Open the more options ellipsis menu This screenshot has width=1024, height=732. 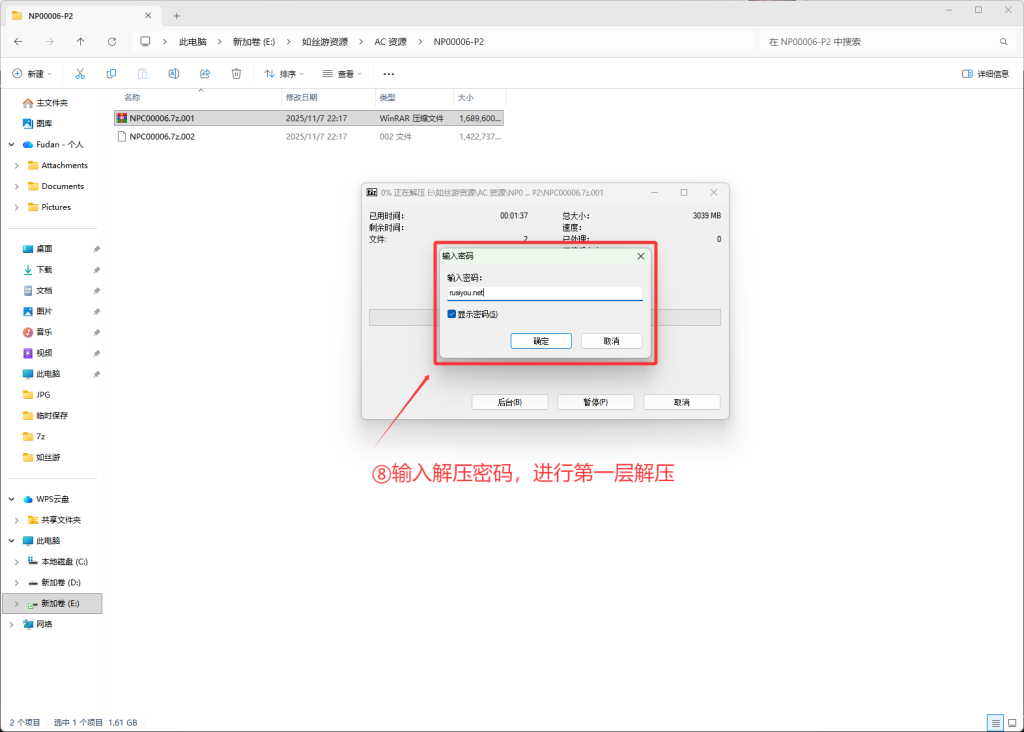(x=389, y=74)
